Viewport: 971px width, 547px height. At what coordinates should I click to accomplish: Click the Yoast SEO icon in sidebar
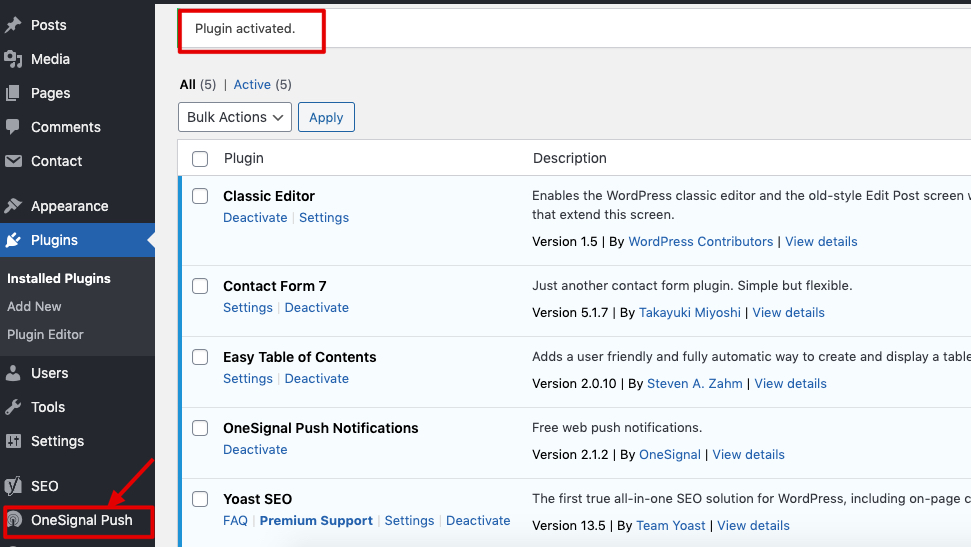click(x=13, y=486)
